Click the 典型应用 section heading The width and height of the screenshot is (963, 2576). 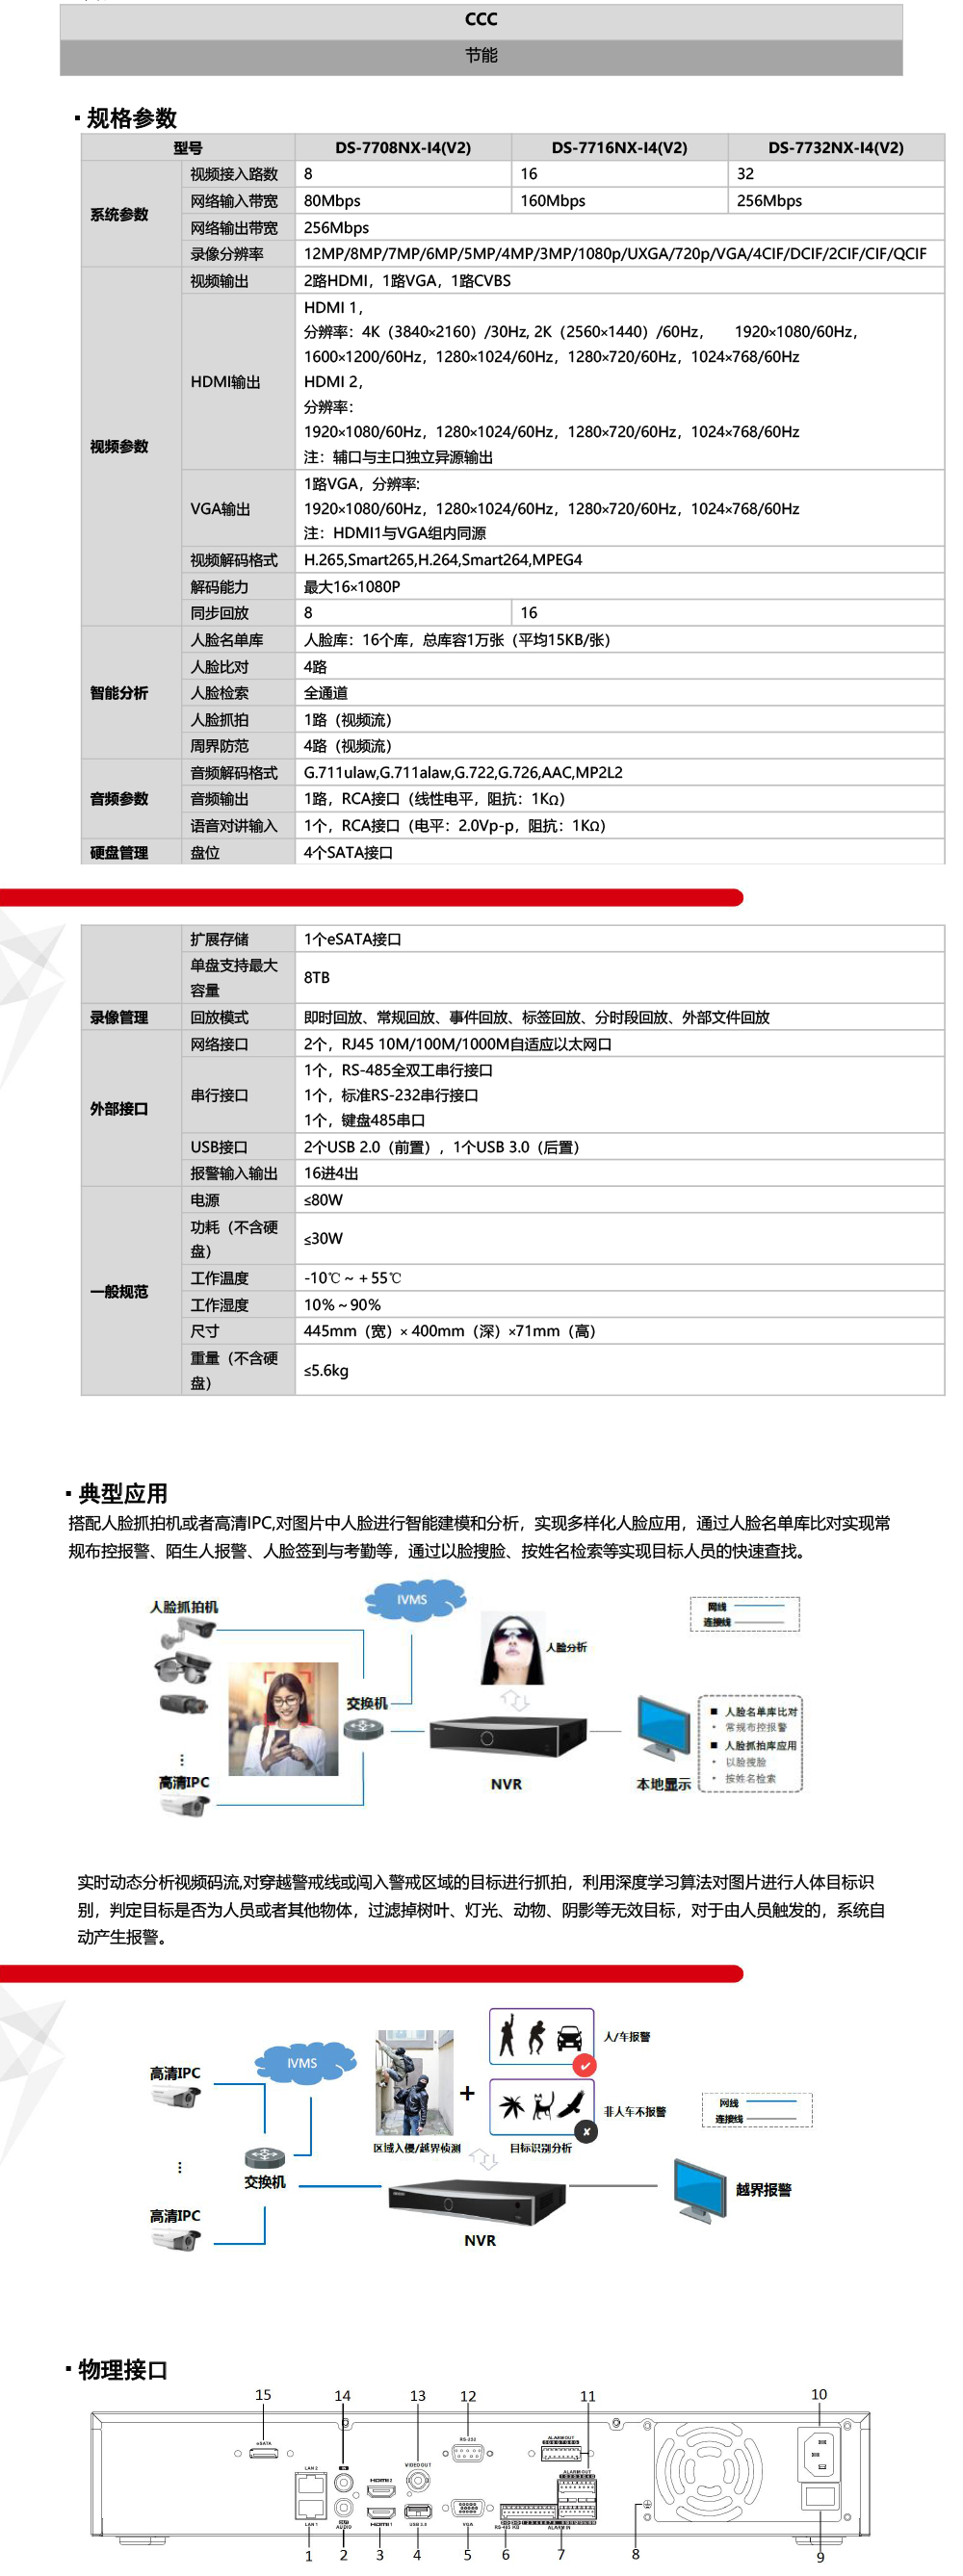click(123, 1494)
